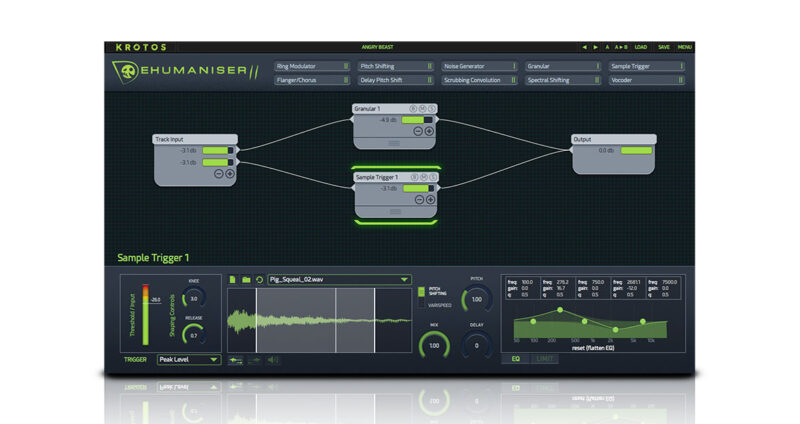The width and height of the screenshot is (800, 424).
Task: Open the Peak Level trigger dropdown
Action: pyautogui.click(x=189, y=359)
